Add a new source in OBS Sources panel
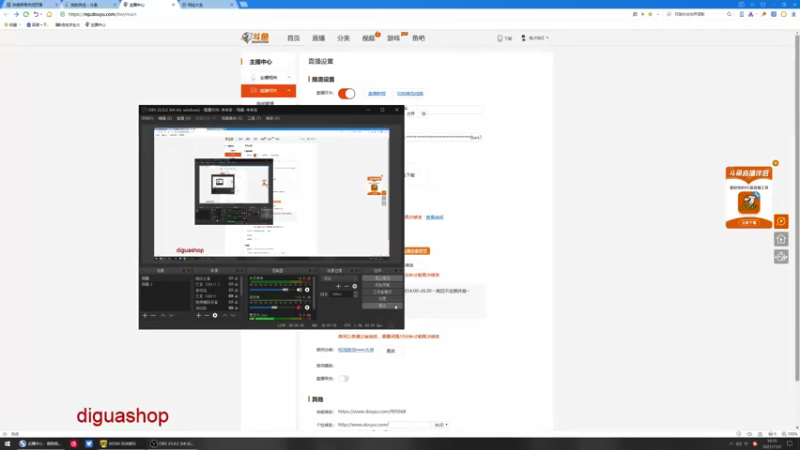The height and width of the screenshot is (450, 800). pos(198,315)
